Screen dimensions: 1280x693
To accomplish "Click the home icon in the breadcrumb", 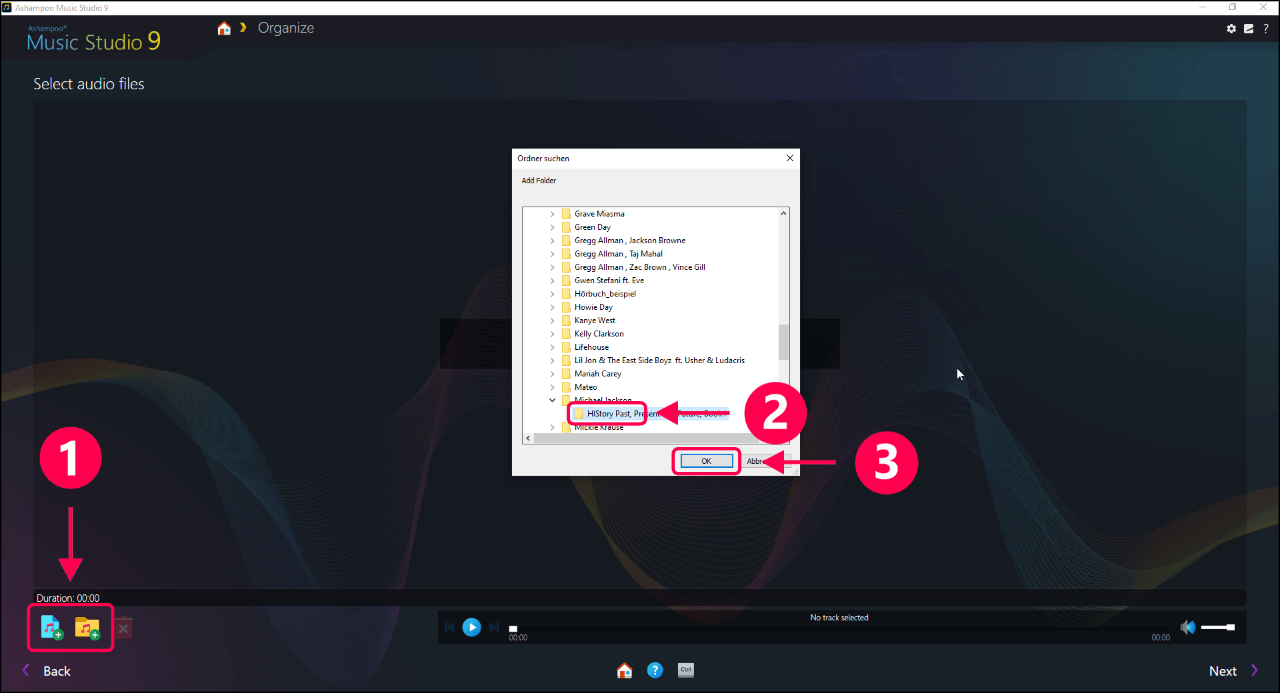I will coord(224,28).
